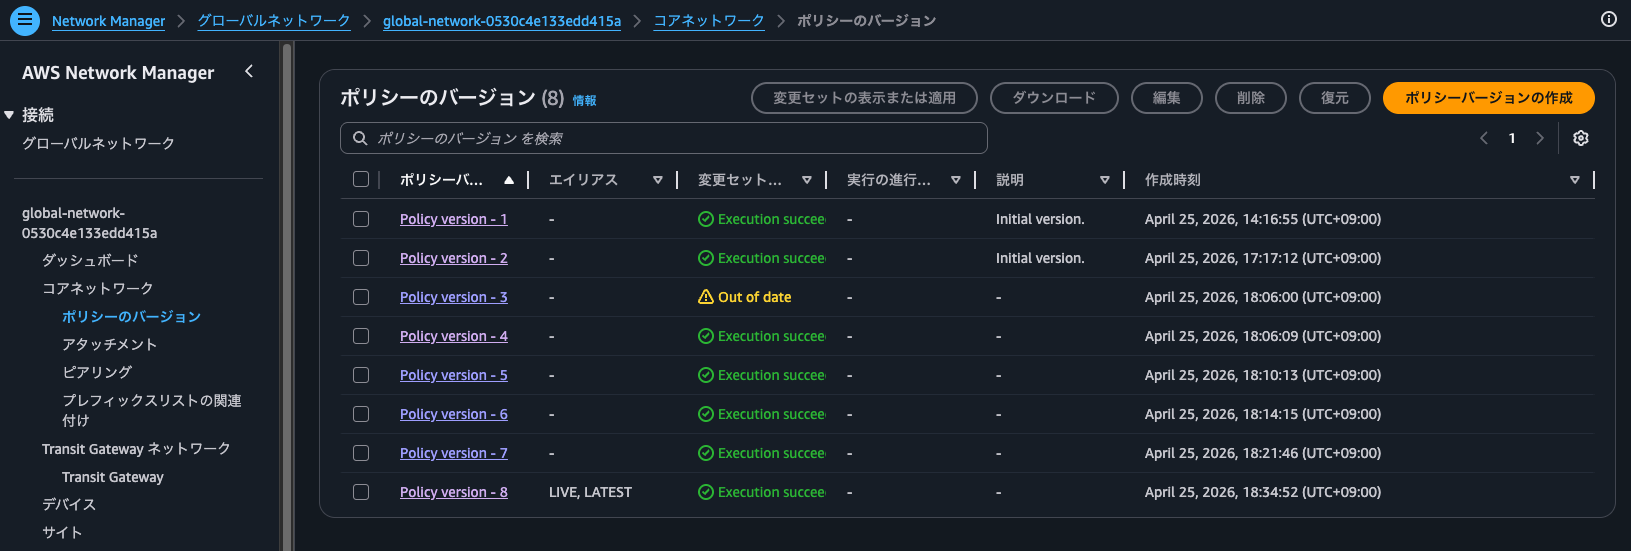
Task: Open Policy version - 3 link
Action: click(x=454, y=297)
